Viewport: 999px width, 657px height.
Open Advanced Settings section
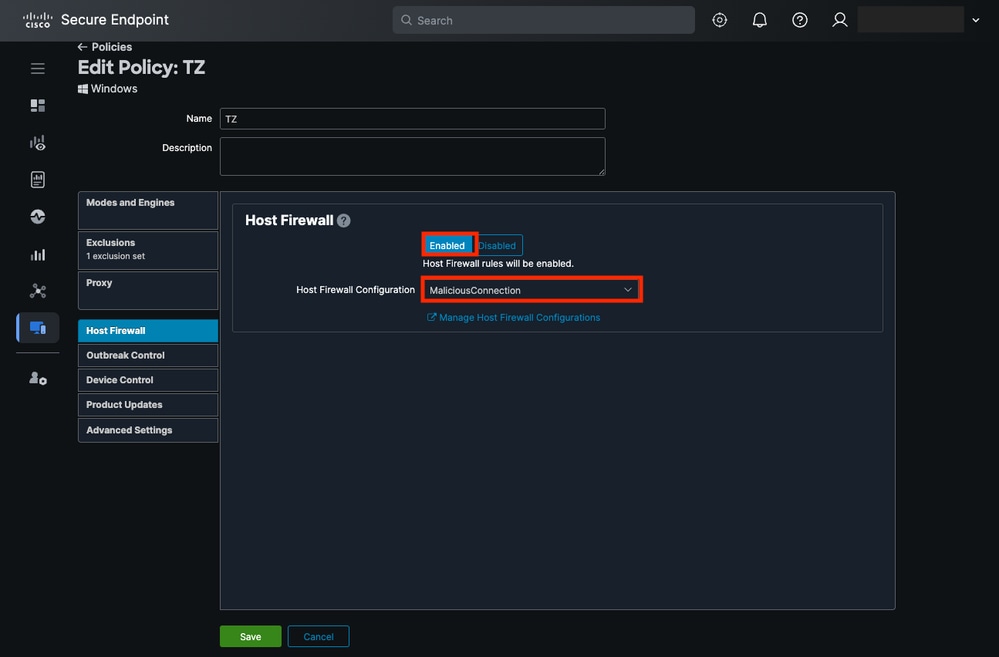click(148, 430)
